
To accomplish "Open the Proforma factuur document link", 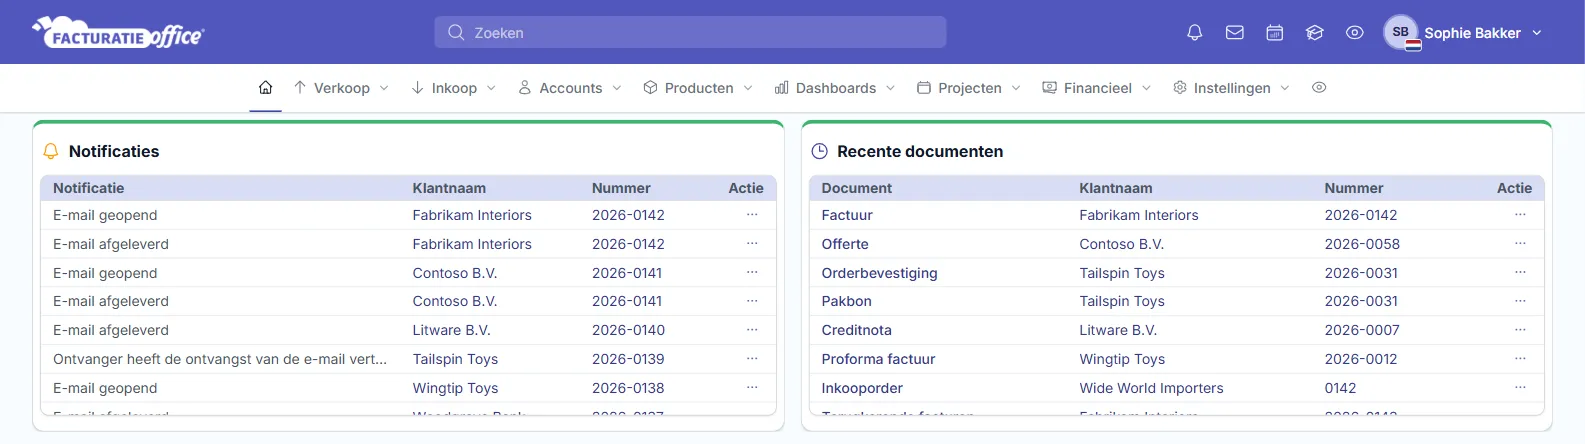I will [x=878, y=359].
